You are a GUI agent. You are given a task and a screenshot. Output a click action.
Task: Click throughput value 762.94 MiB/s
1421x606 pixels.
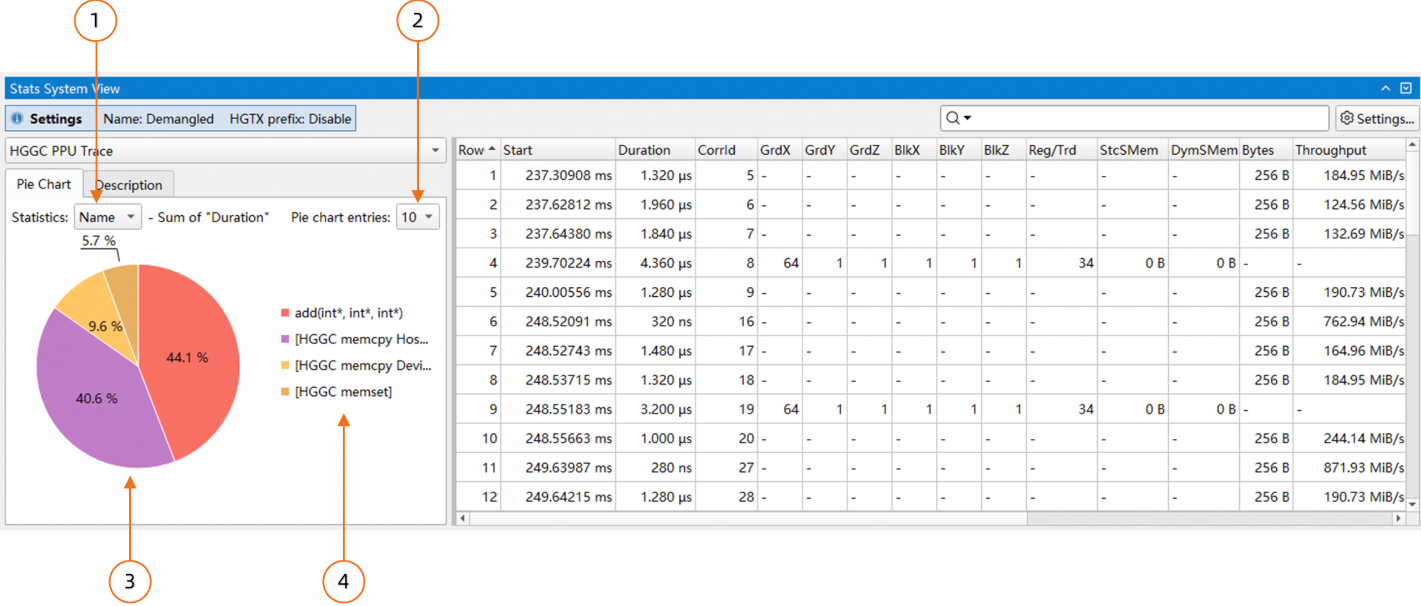1348,322
